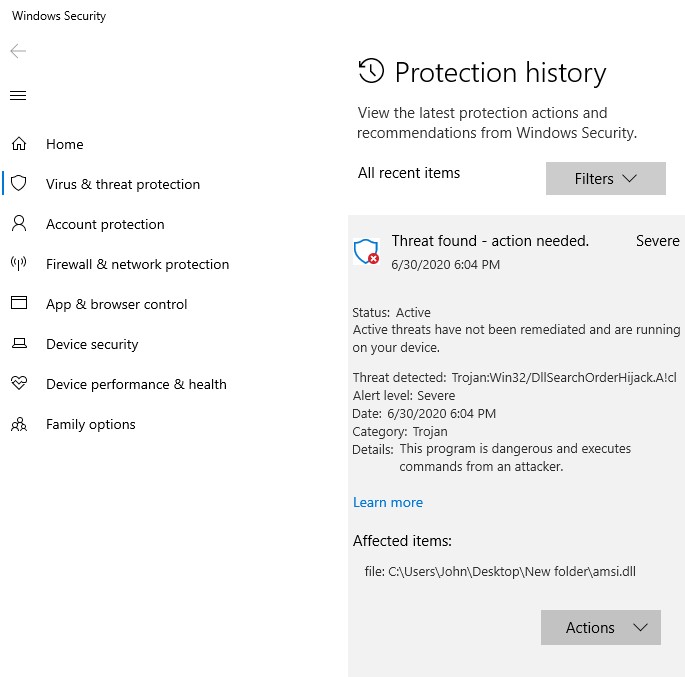Select Device performance & health
685x677 pixels.
pyautogui.click(x=136, y=384)
